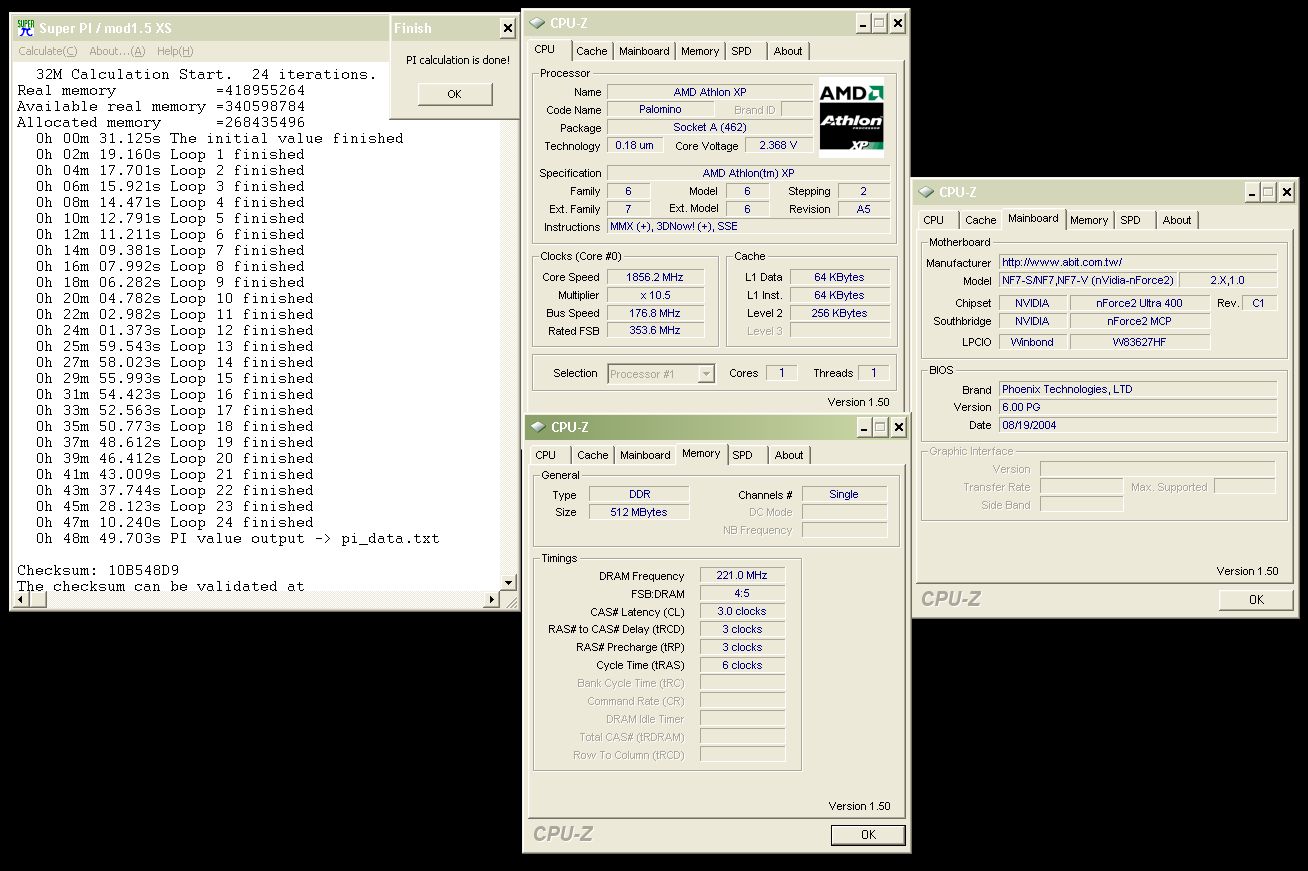The width and height of the screenshot is (1308, 871).
Task: Click the LPCIO W83627HF field
Action: tap(1140, 341)
